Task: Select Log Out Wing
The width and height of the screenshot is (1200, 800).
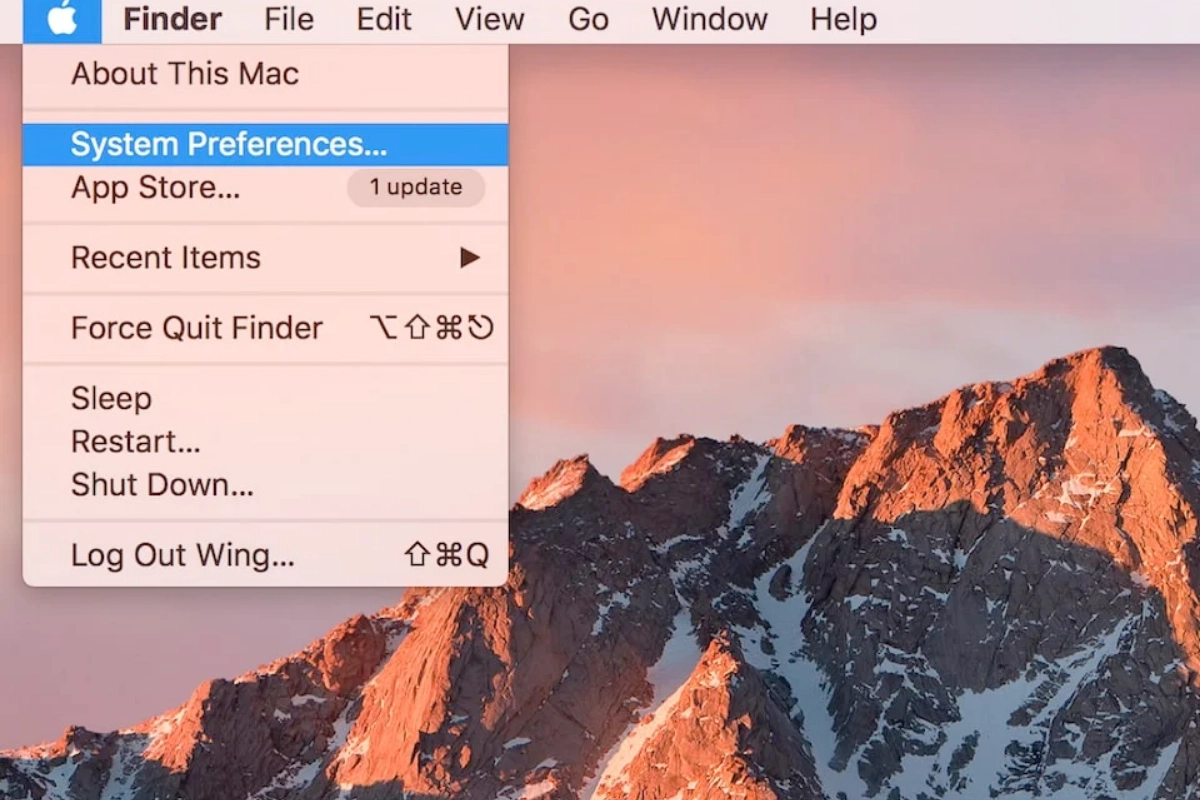Action: pyautogui.click(x=183, y=555)
